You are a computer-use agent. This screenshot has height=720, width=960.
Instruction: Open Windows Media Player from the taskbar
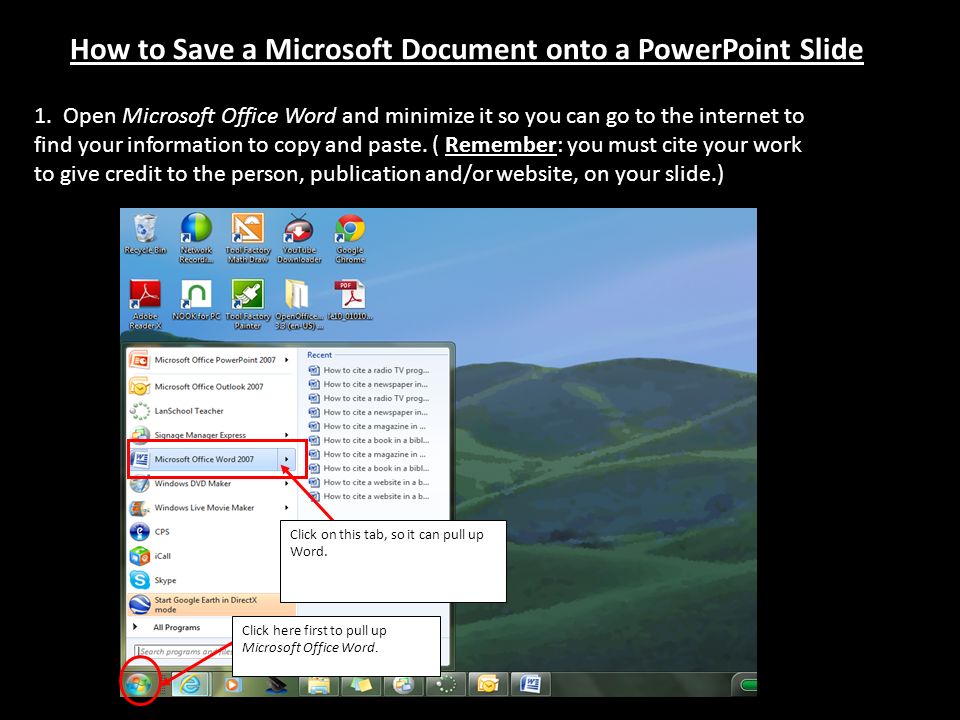[x=232, y=684]
